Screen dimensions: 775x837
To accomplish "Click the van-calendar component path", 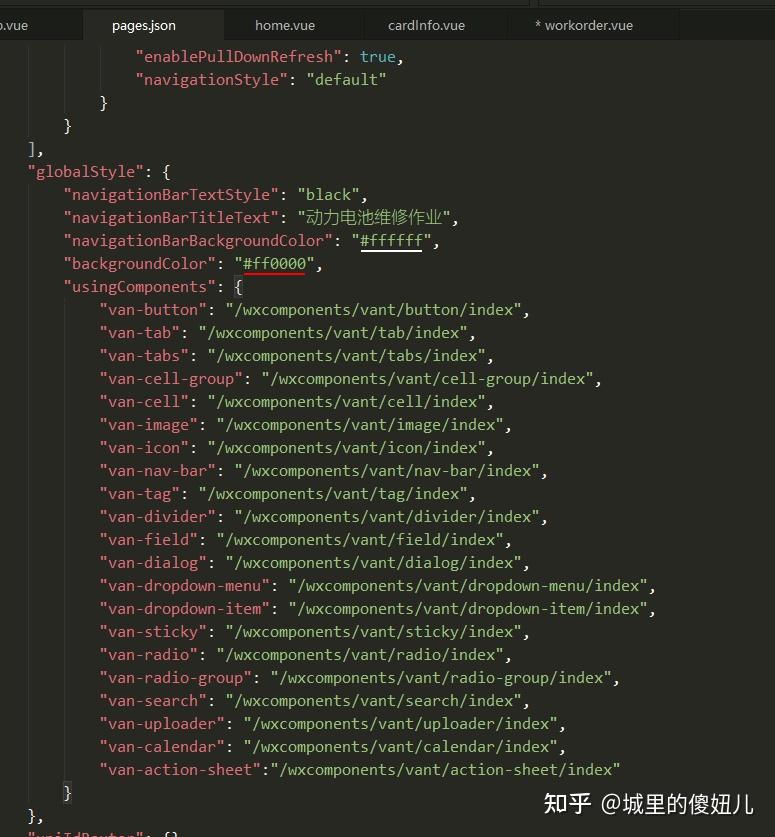I will (400, 747).
